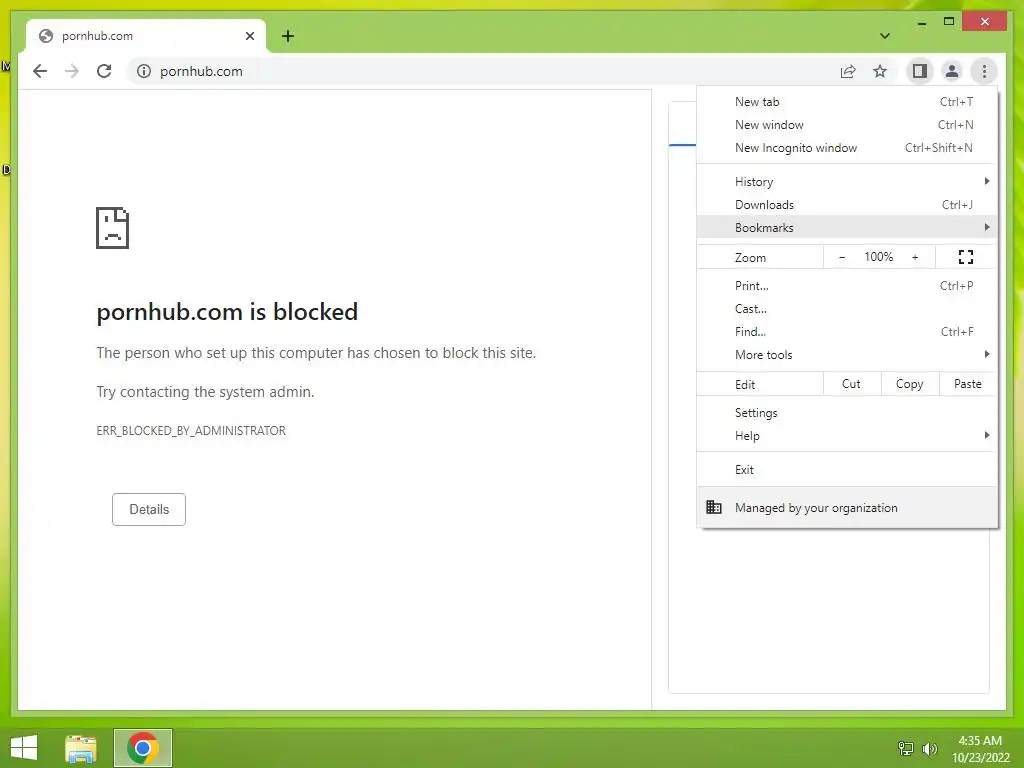Close the pornhub.com tab
Image resolution: width=1024 pixels, height=768 pixels.
pyautogui.click(x=249, y=36)
